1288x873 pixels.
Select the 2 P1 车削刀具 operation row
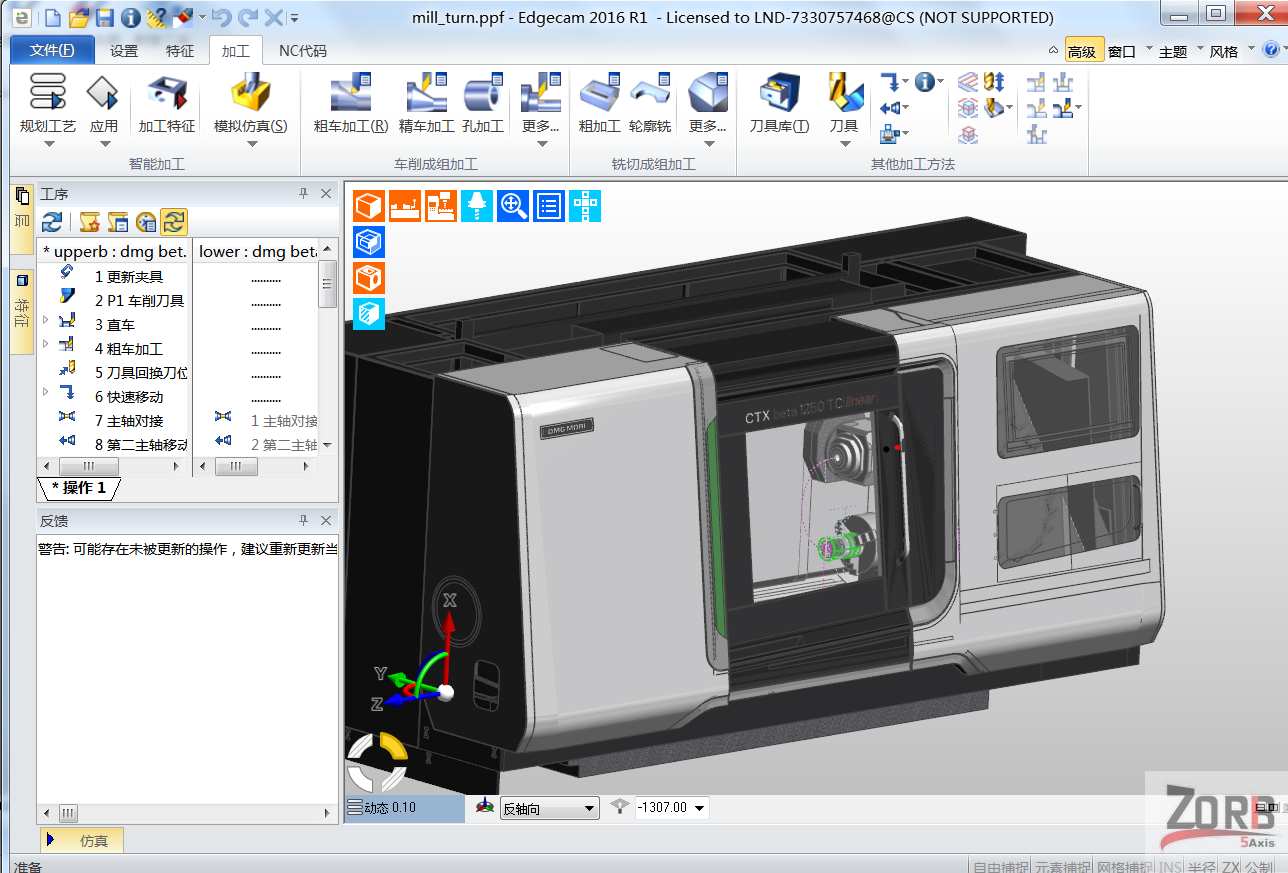(113, 301)
